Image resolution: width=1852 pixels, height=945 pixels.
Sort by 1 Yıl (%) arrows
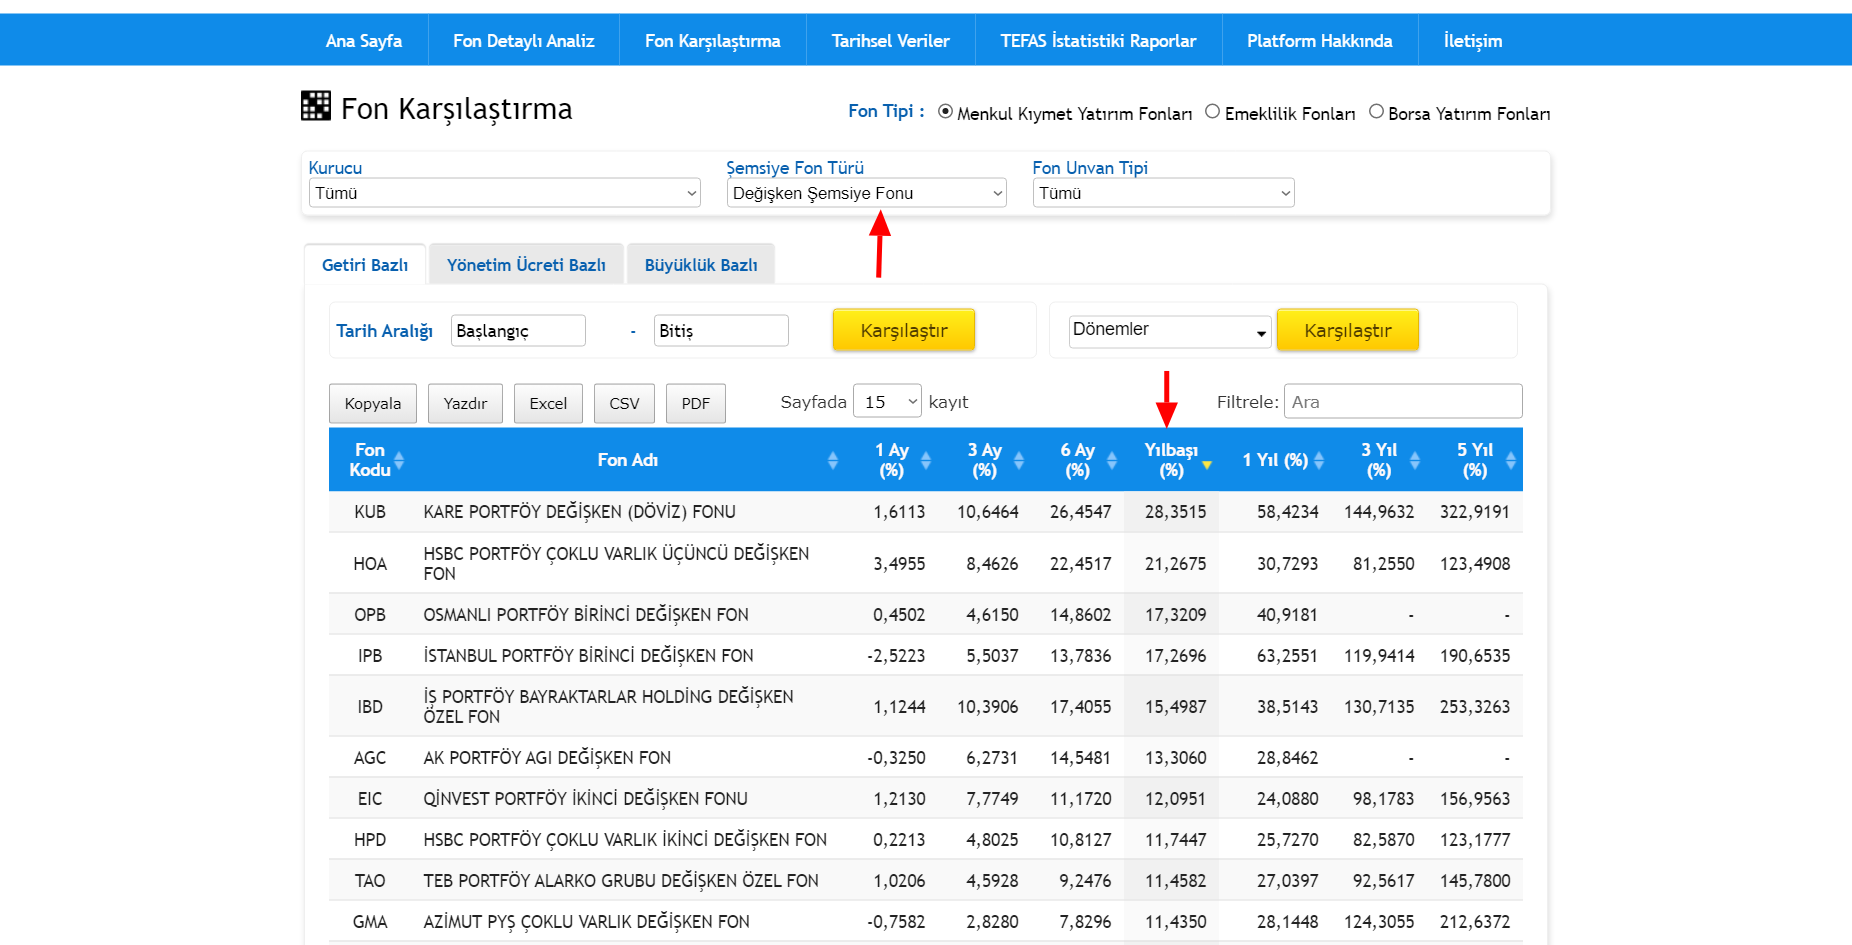tap(1318, 460)
